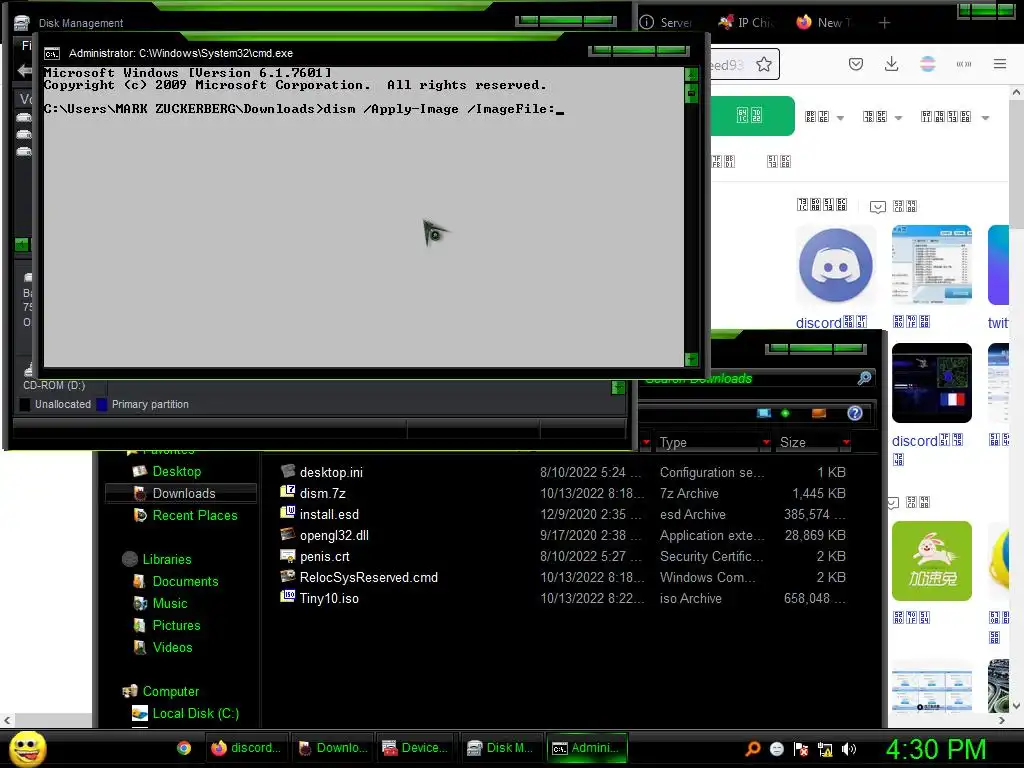1024x768 pixels.
Task: Bookmark page with Firefox star icon
Action: [763, 65]
